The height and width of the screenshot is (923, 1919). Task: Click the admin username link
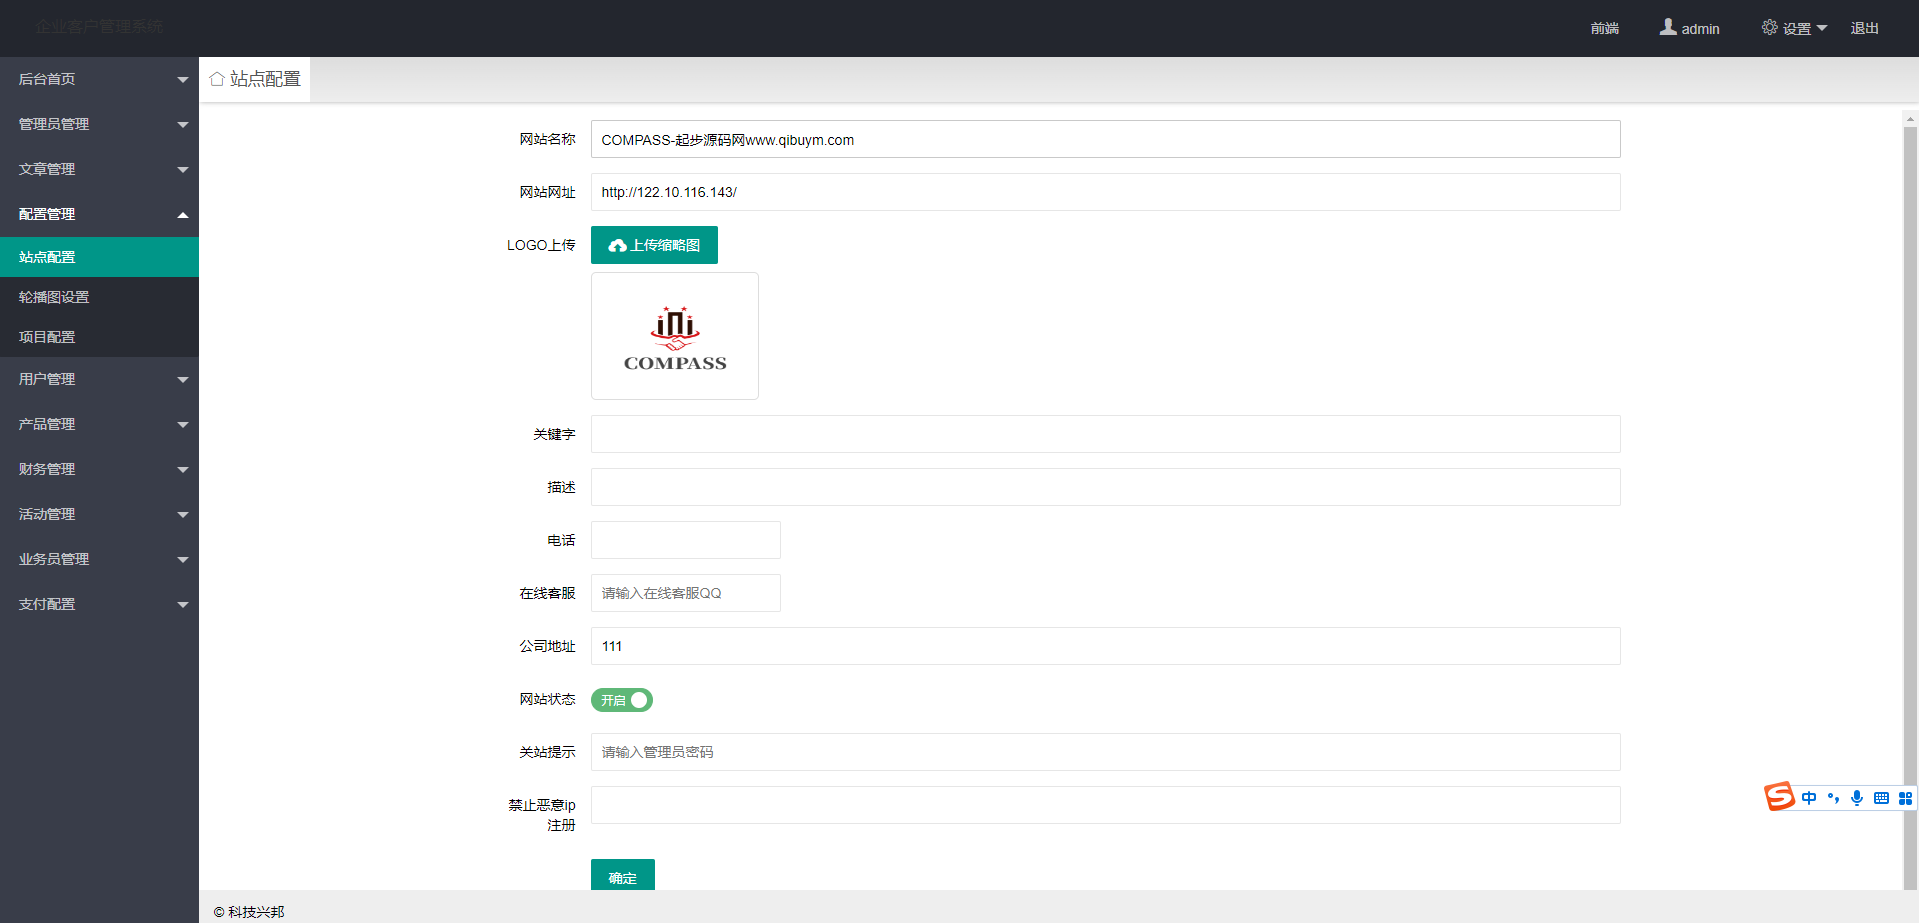click(x=1700, y=29)
